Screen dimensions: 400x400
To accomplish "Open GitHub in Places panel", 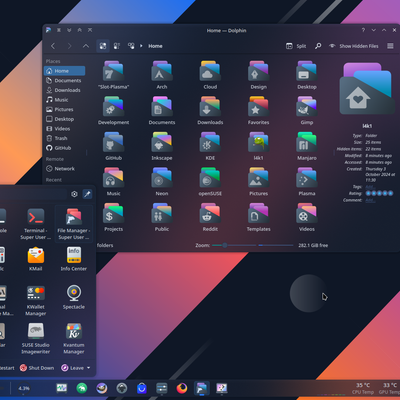I will [x=64, y=148].
